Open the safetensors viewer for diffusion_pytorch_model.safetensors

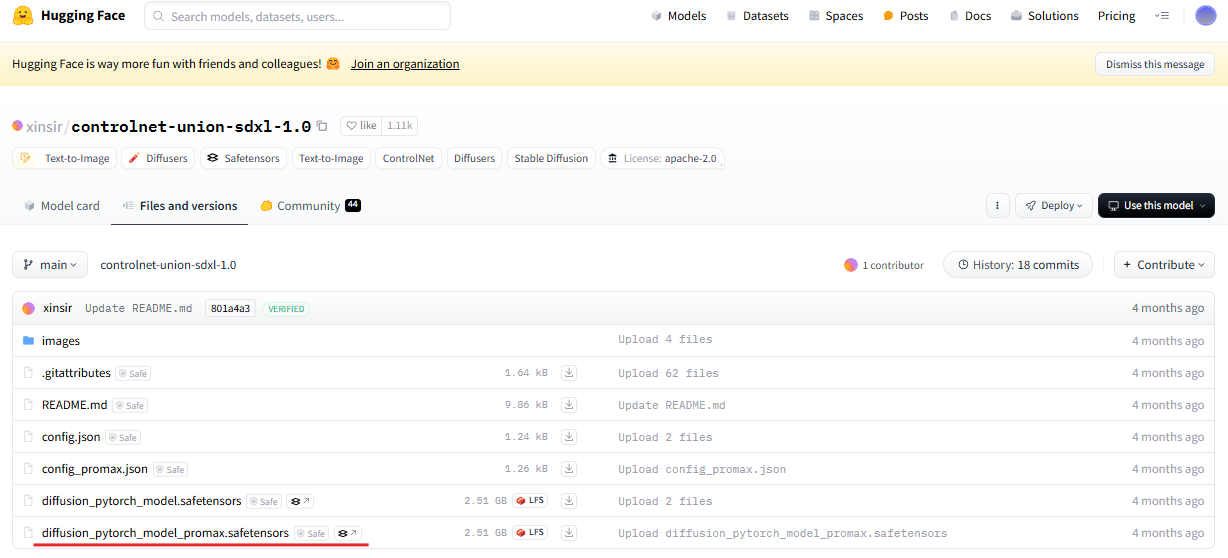click(300, 501)
